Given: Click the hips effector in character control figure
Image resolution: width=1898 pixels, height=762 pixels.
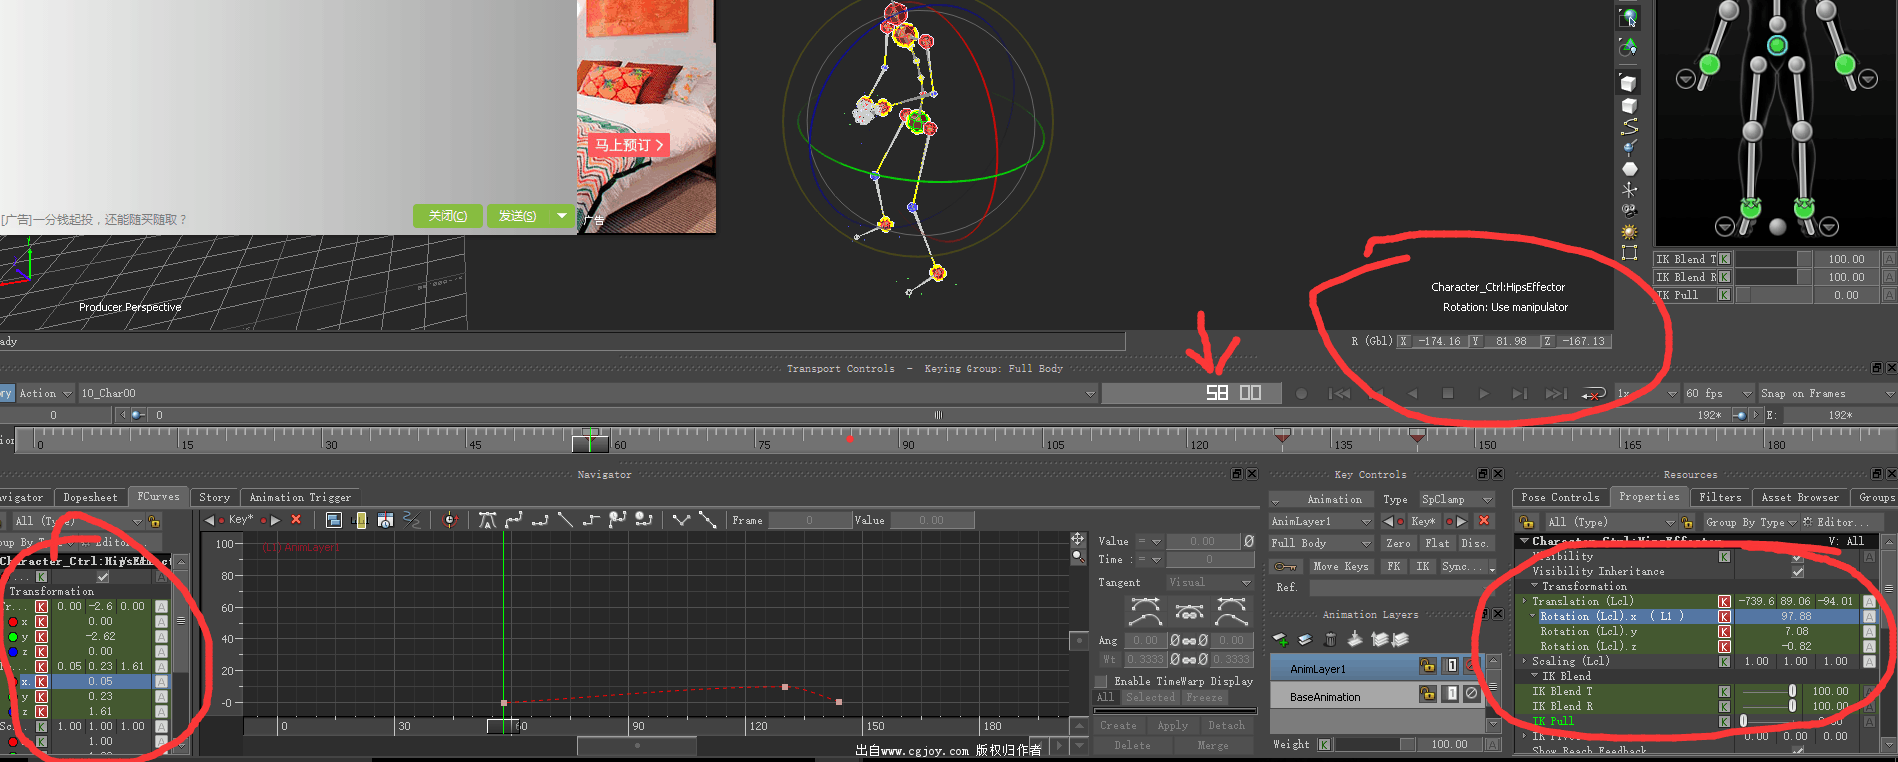Looking at the screenshot, I should [1777, 45].
